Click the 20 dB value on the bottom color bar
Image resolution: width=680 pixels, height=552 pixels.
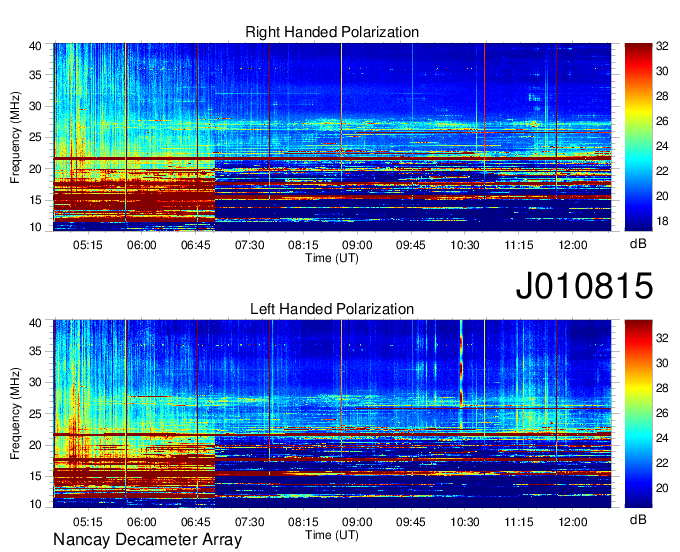(662, 488)
